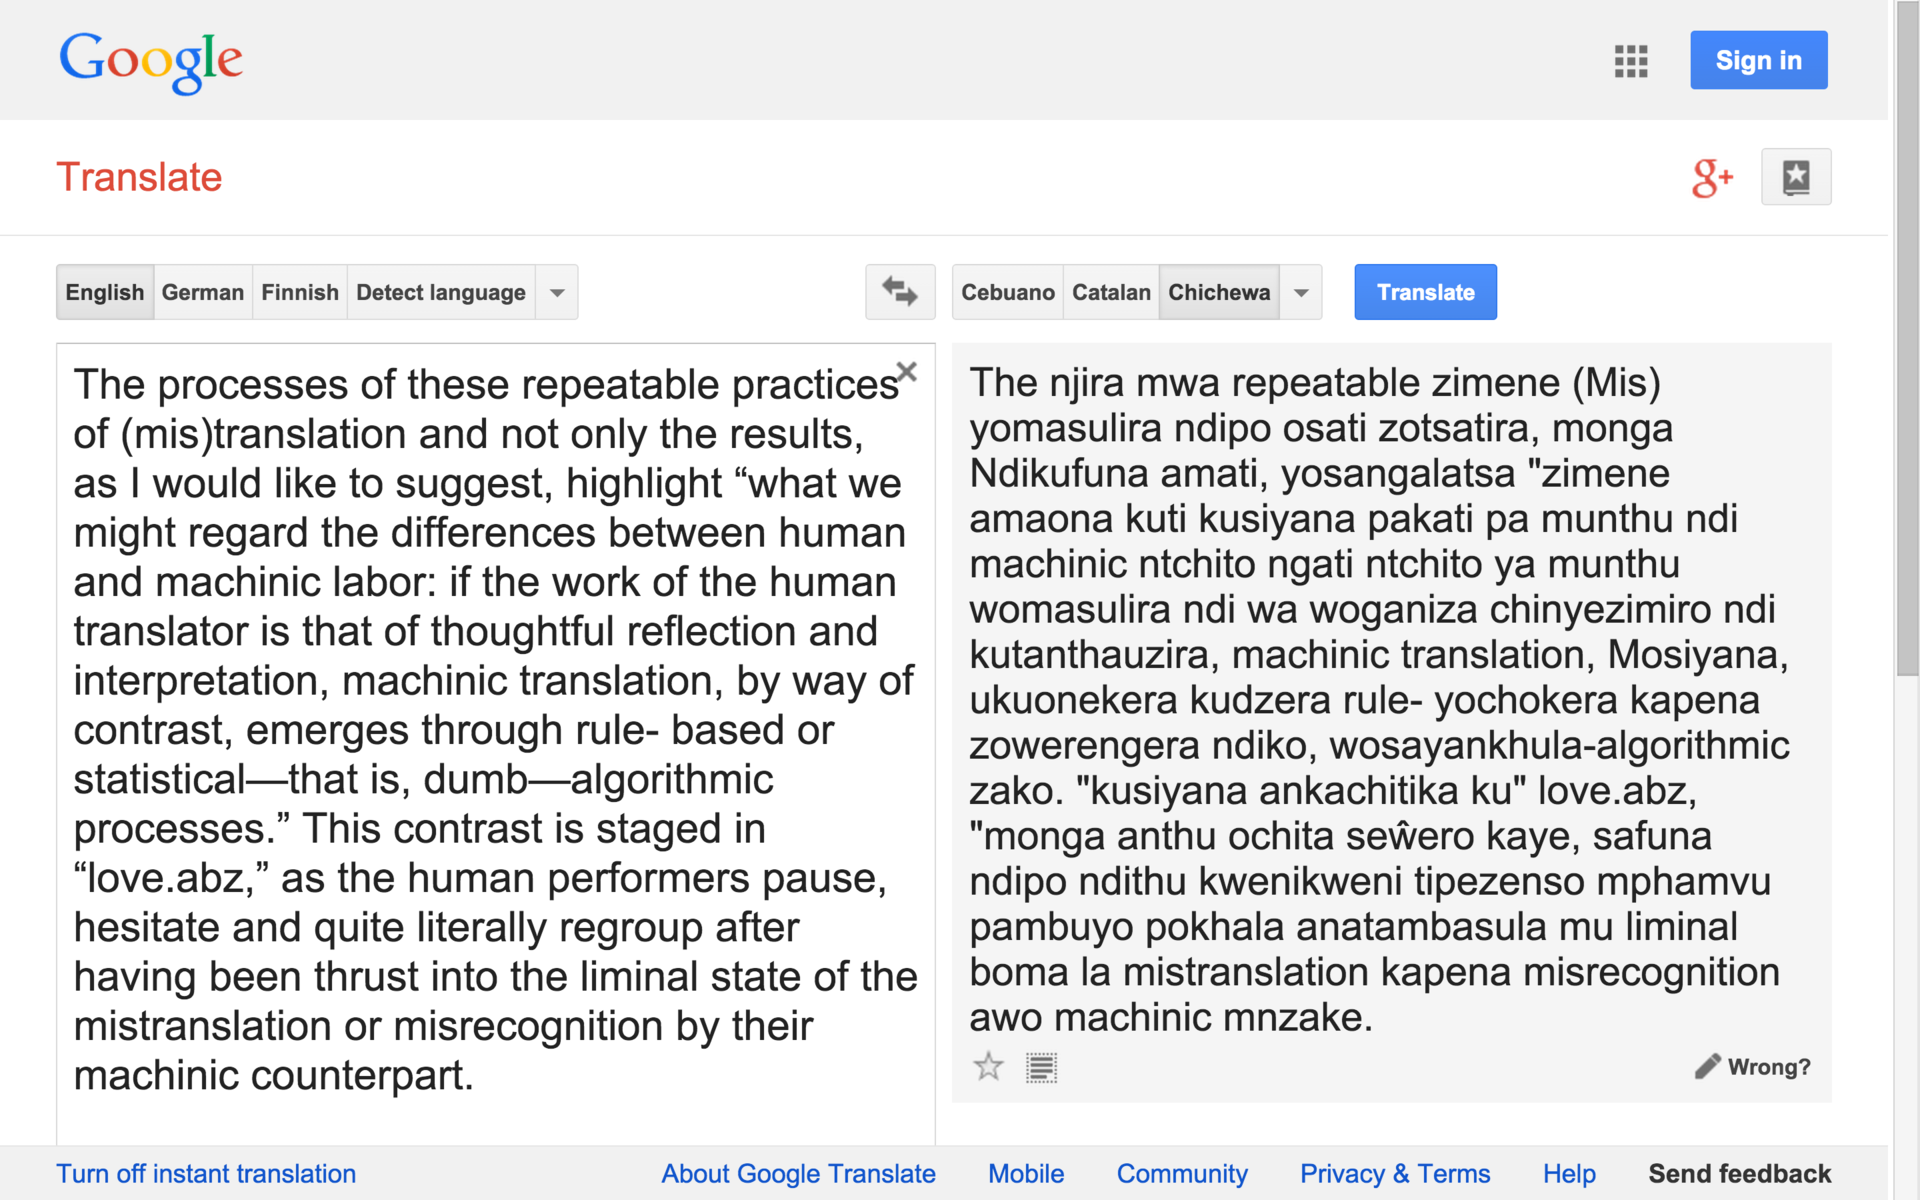Select Chichewa as target language
The image size is (1920, 1200).
[1218, 292]
